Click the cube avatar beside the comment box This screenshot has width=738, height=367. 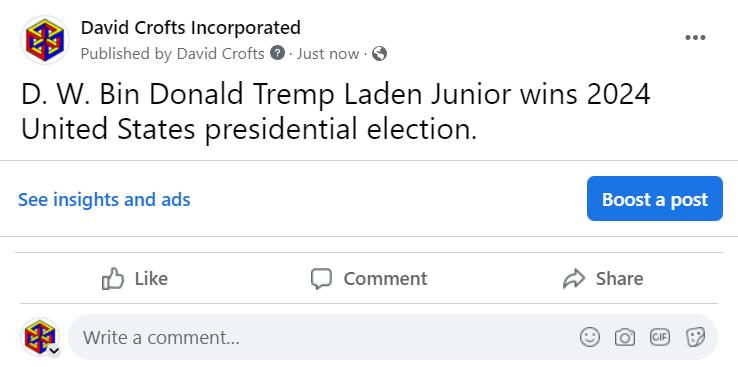40,337
